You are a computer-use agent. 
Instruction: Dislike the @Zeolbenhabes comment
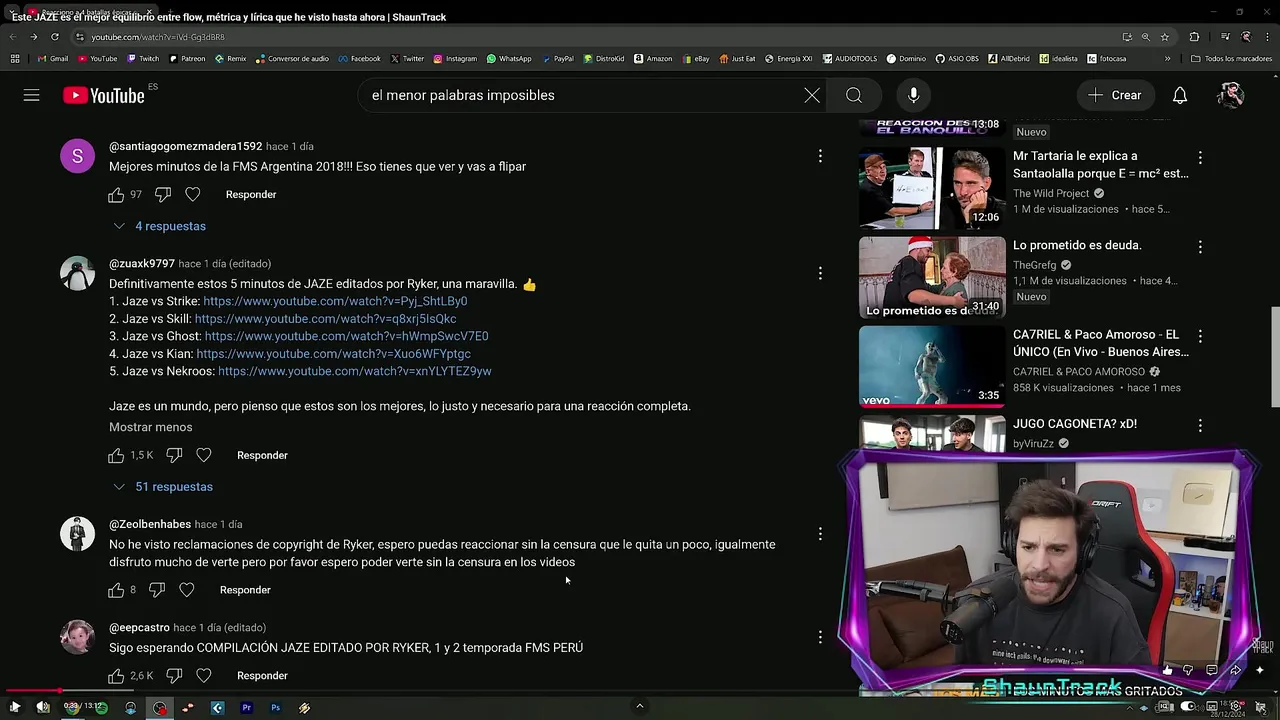pyautogui.click(x=156, y=590)
